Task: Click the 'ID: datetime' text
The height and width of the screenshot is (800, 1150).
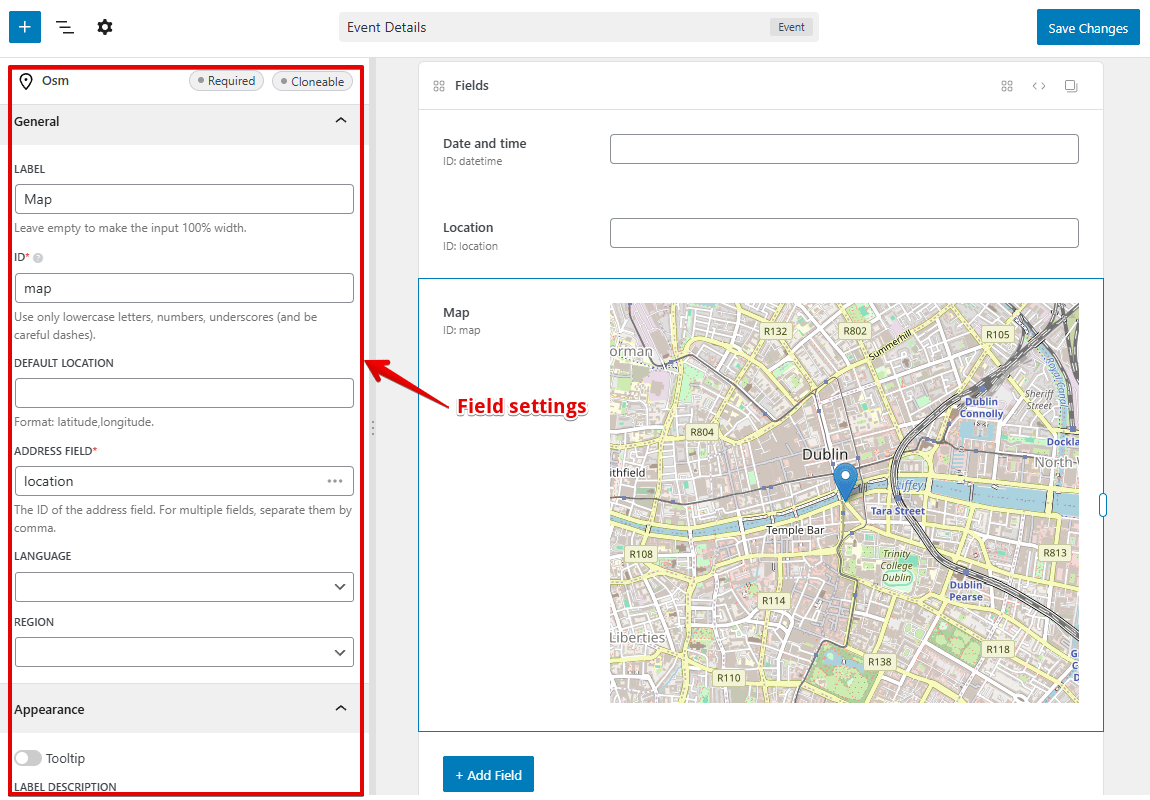Action: coord(472,161)
